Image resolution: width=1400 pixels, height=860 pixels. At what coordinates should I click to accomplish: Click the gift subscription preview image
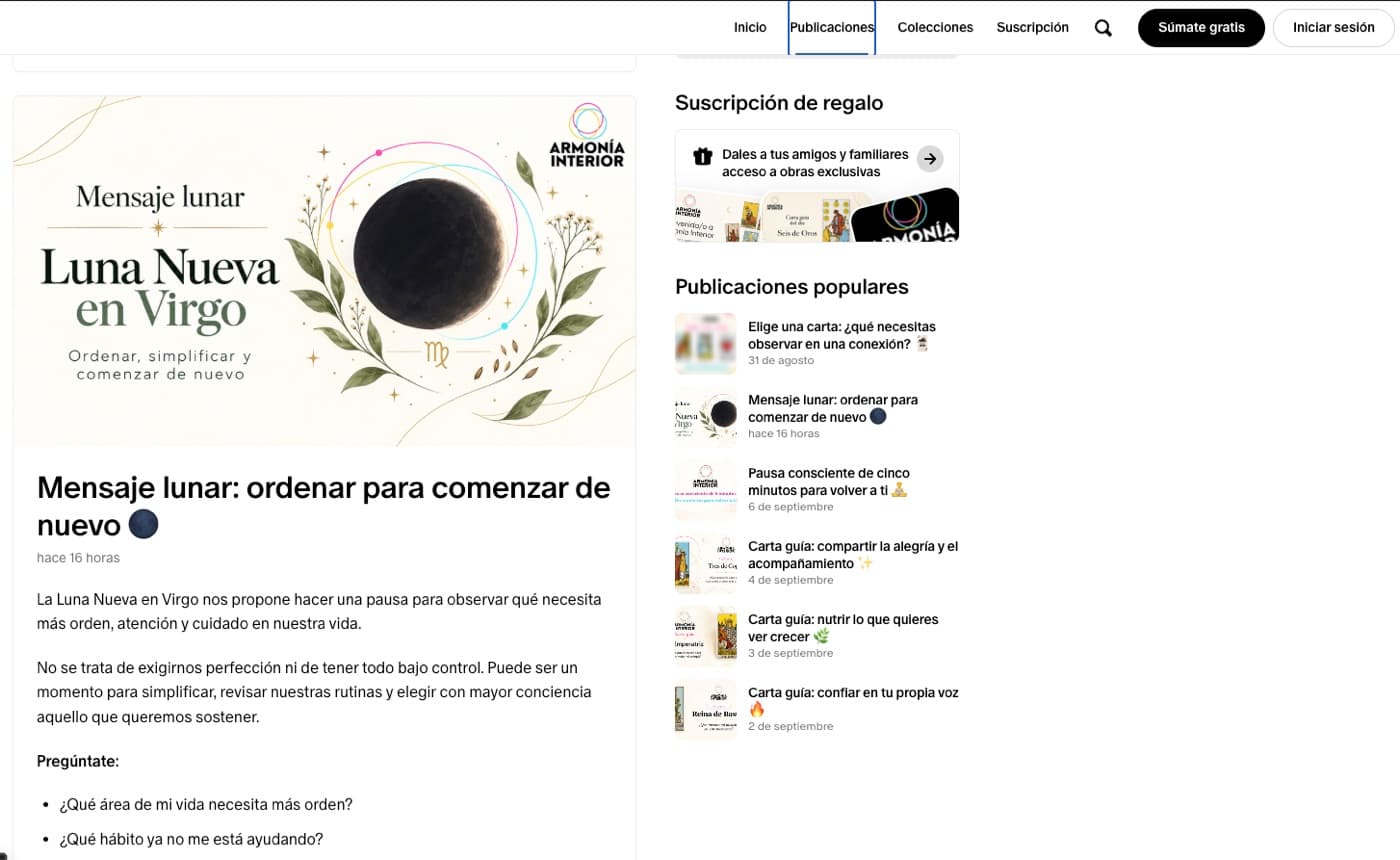point(817,215)
